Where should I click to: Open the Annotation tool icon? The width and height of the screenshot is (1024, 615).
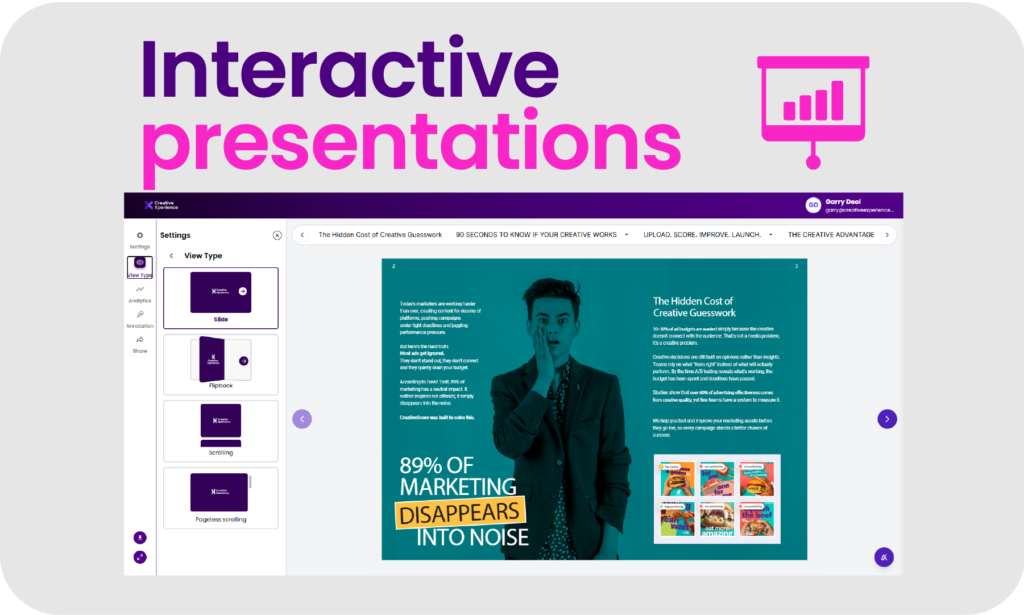tap(140, 316)
